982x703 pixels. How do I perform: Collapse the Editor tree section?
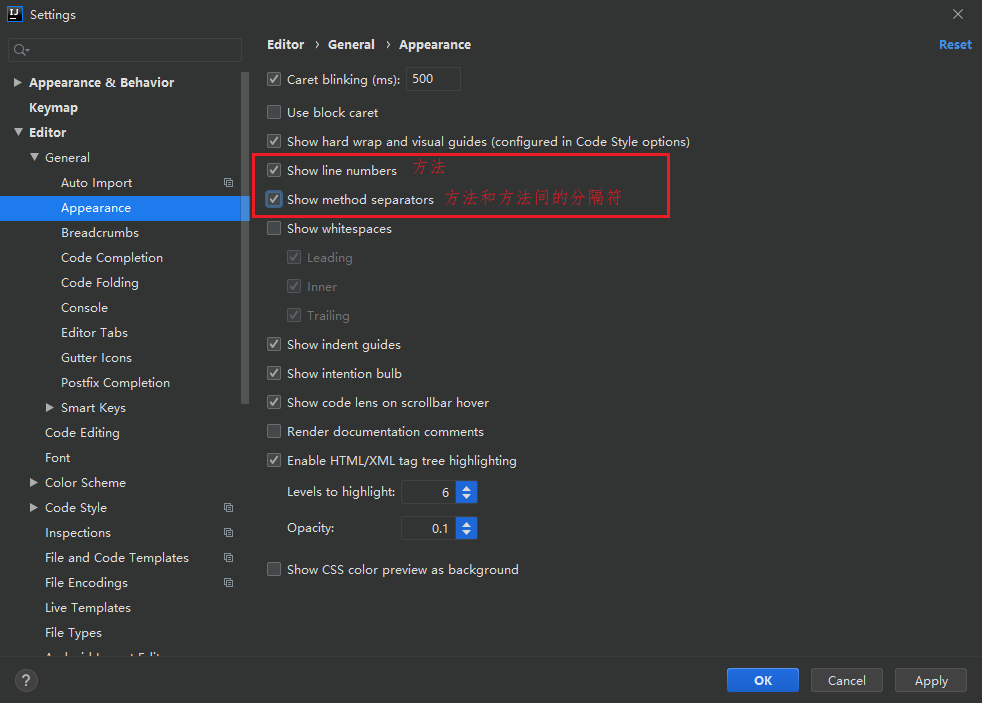(18, 133)
